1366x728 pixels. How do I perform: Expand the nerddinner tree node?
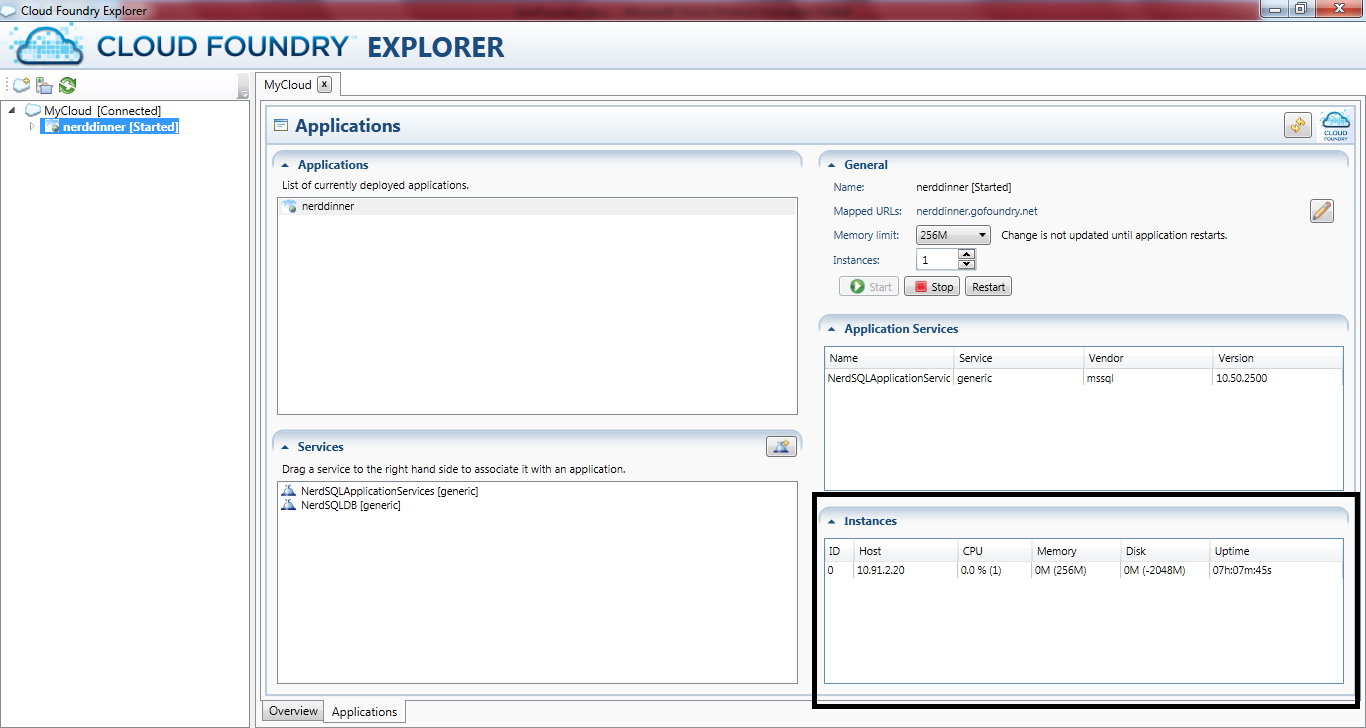click(x=32, y=126)
